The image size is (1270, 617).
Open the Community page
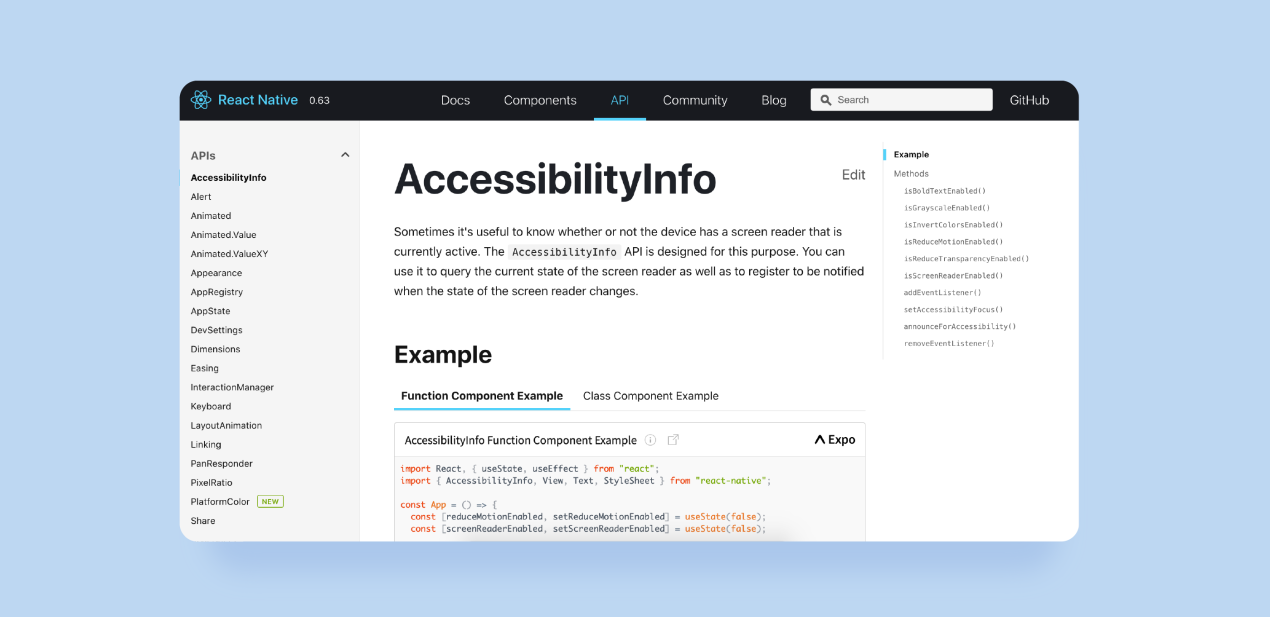[x=695, y=100]
